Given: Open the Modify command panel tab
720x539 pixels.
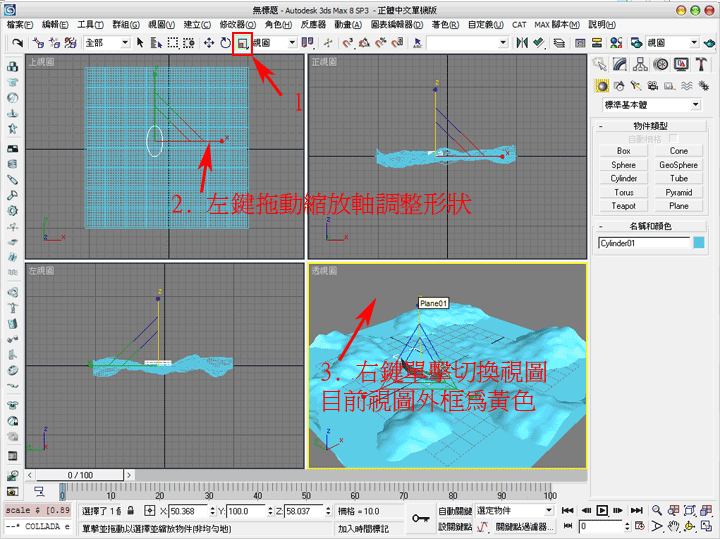Looking at the screenshot, I should pyautogui.click(x=620, y=64).
